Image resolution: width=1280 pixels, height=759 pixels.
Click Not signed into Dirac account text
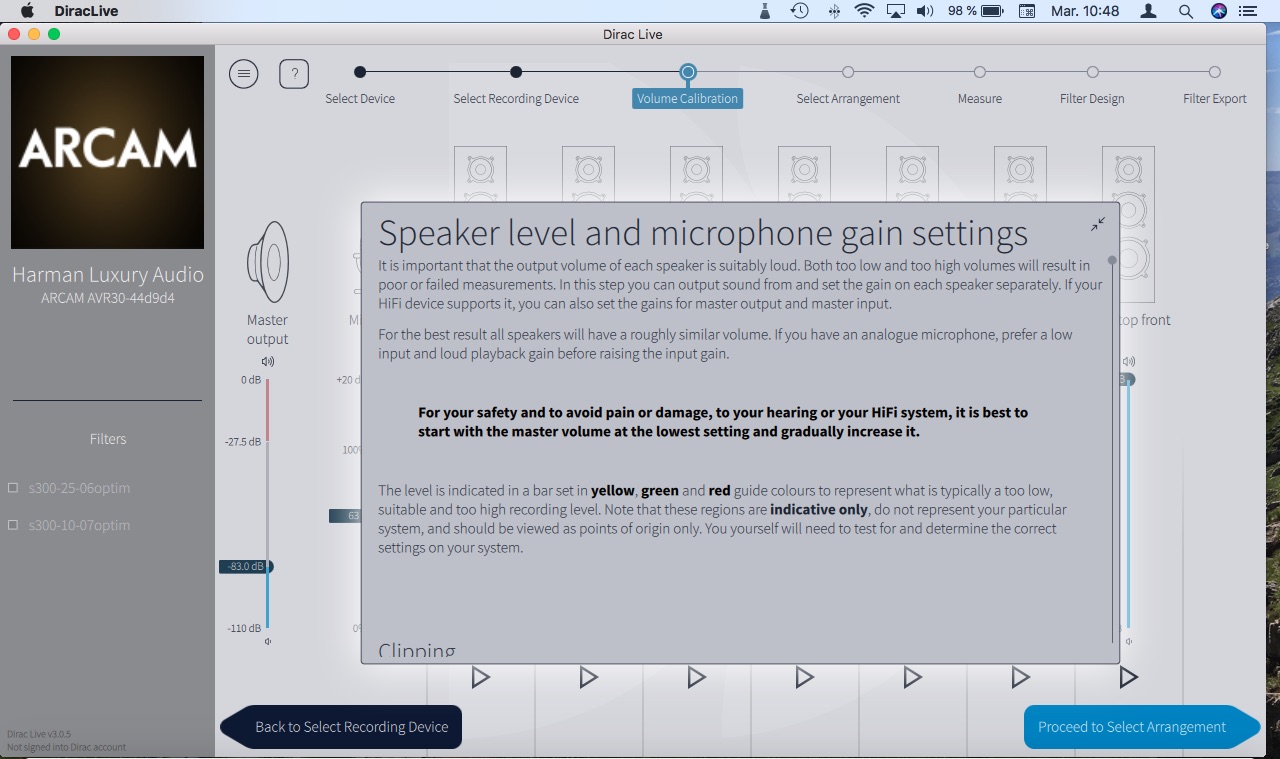click(66, 747)
